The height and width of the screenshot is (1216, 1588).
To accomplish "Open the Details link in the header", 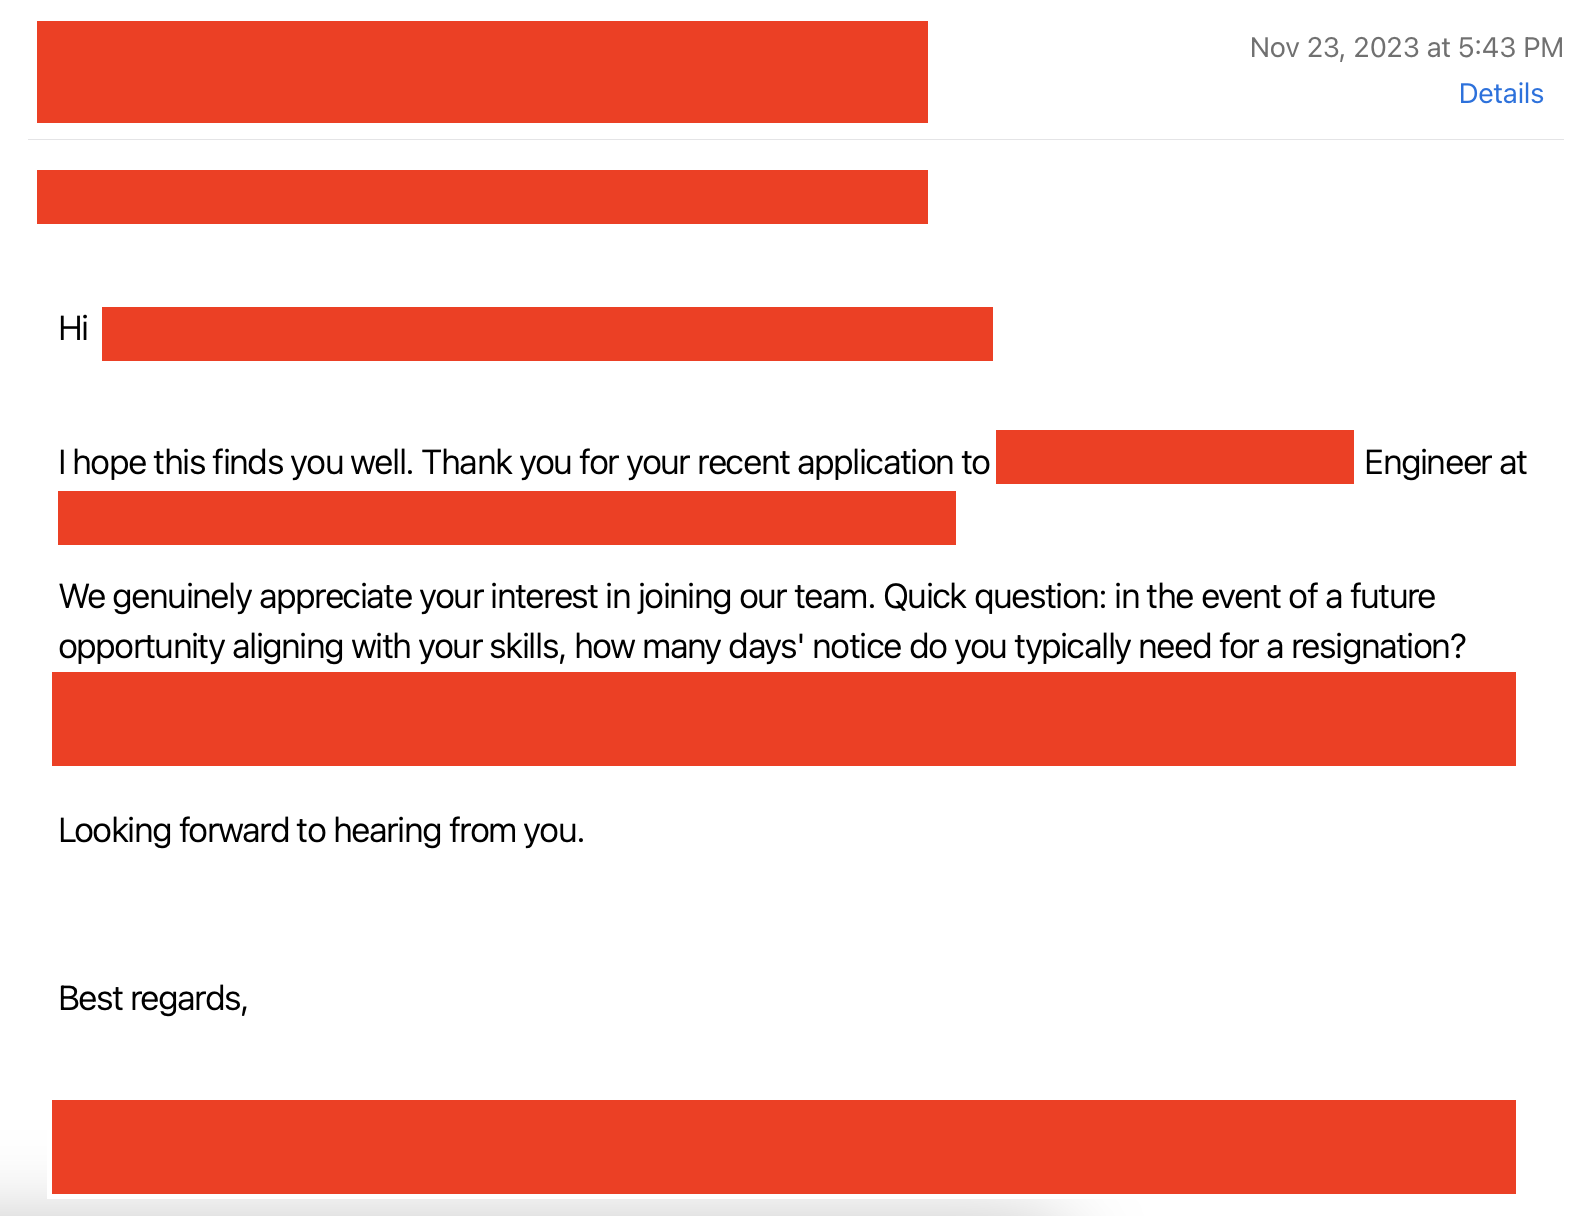I will 1500,93.
